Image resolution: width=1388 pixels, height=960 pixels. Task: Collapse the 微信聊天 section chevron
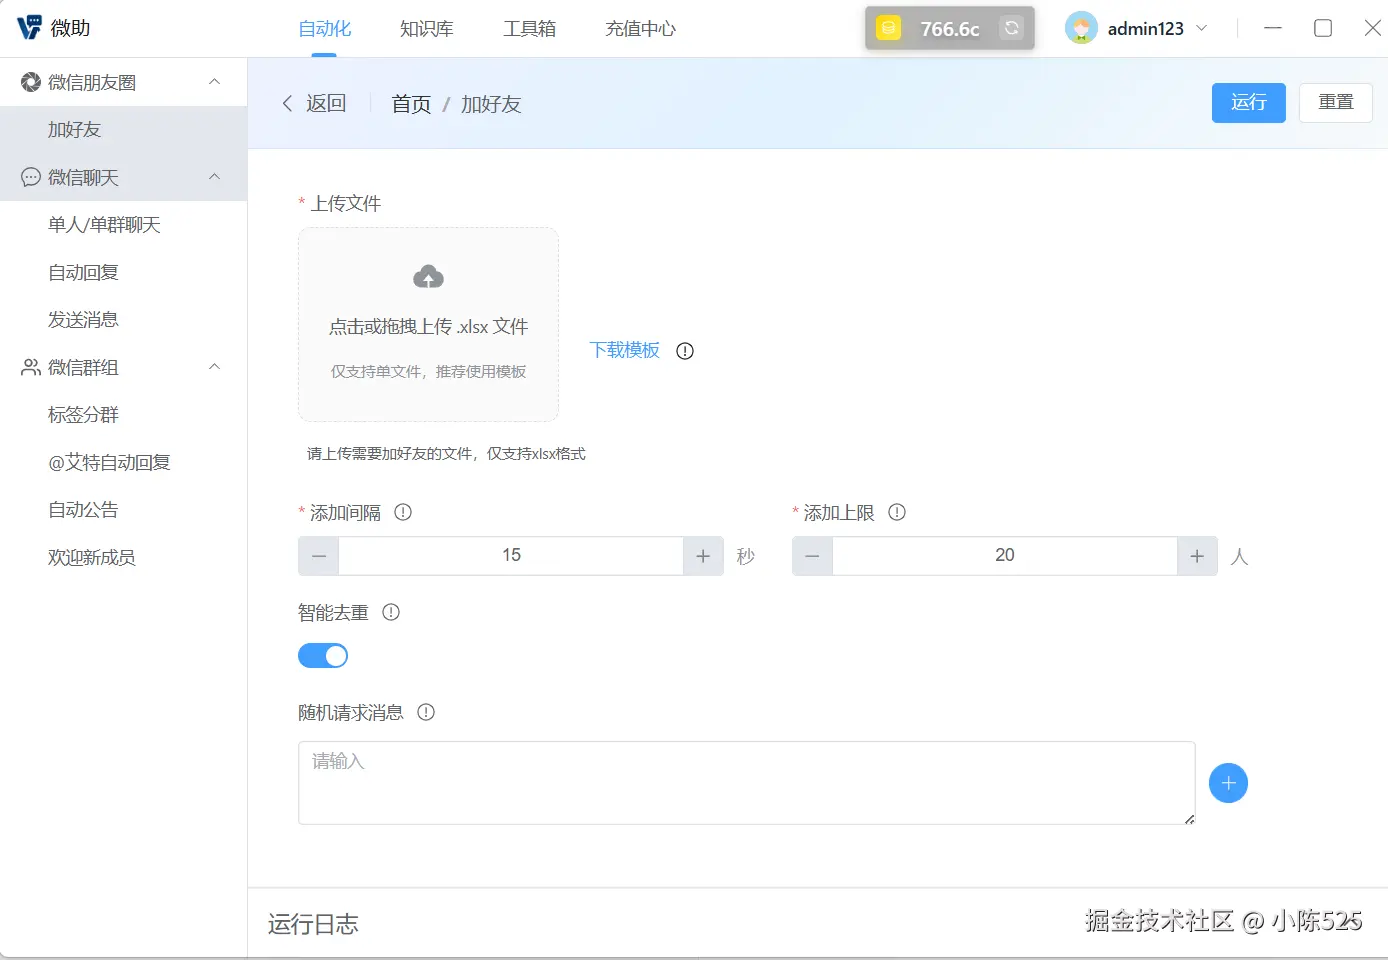coord(214,177)
